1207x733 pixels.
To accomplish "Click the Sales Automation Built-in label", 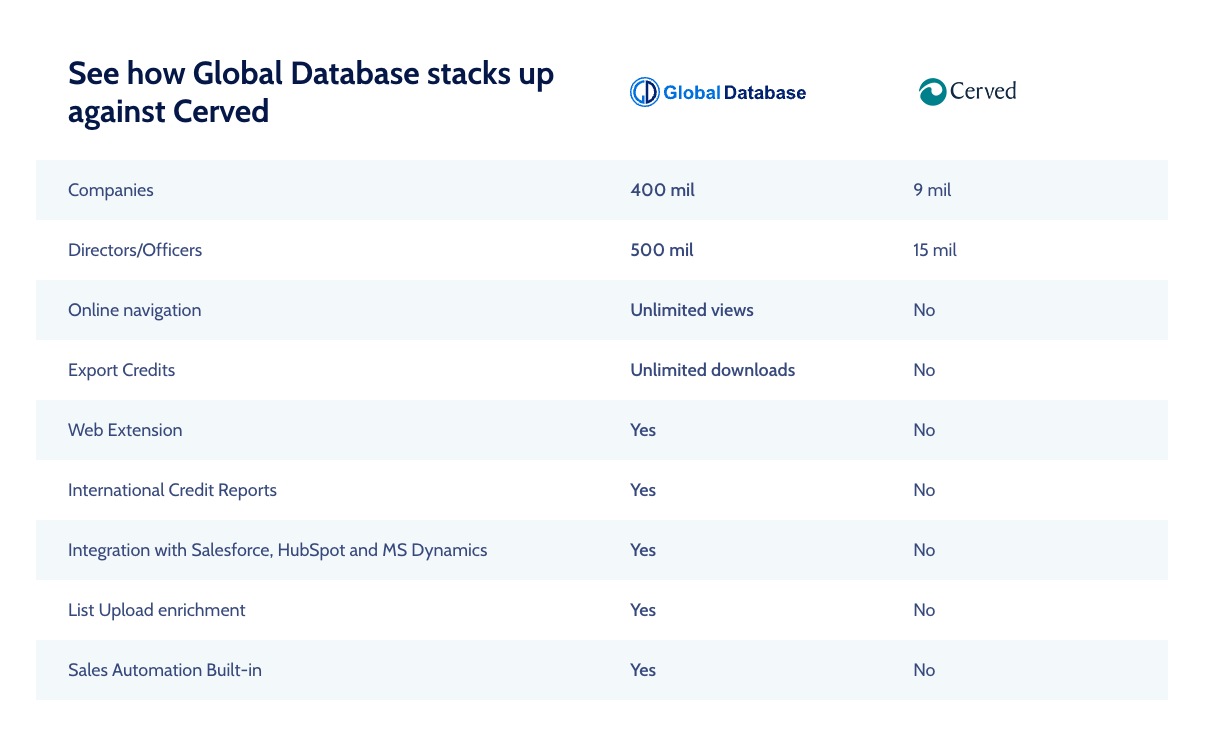I will 165,670.
